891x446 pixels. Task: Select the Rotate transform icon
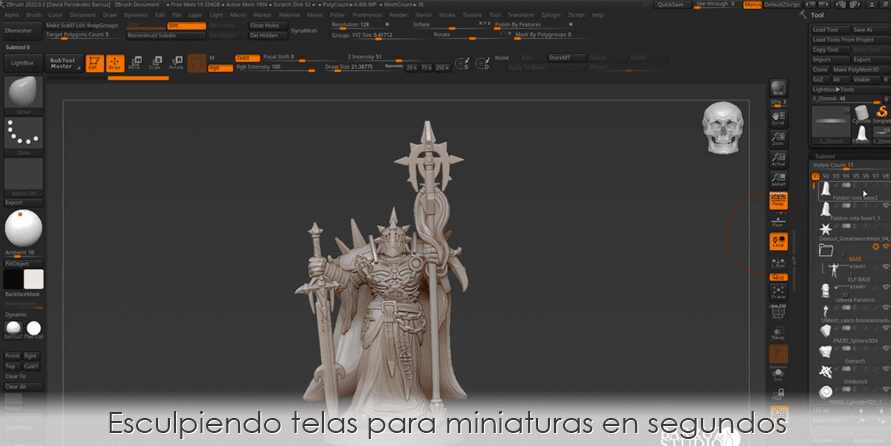(x=176, y=63)
